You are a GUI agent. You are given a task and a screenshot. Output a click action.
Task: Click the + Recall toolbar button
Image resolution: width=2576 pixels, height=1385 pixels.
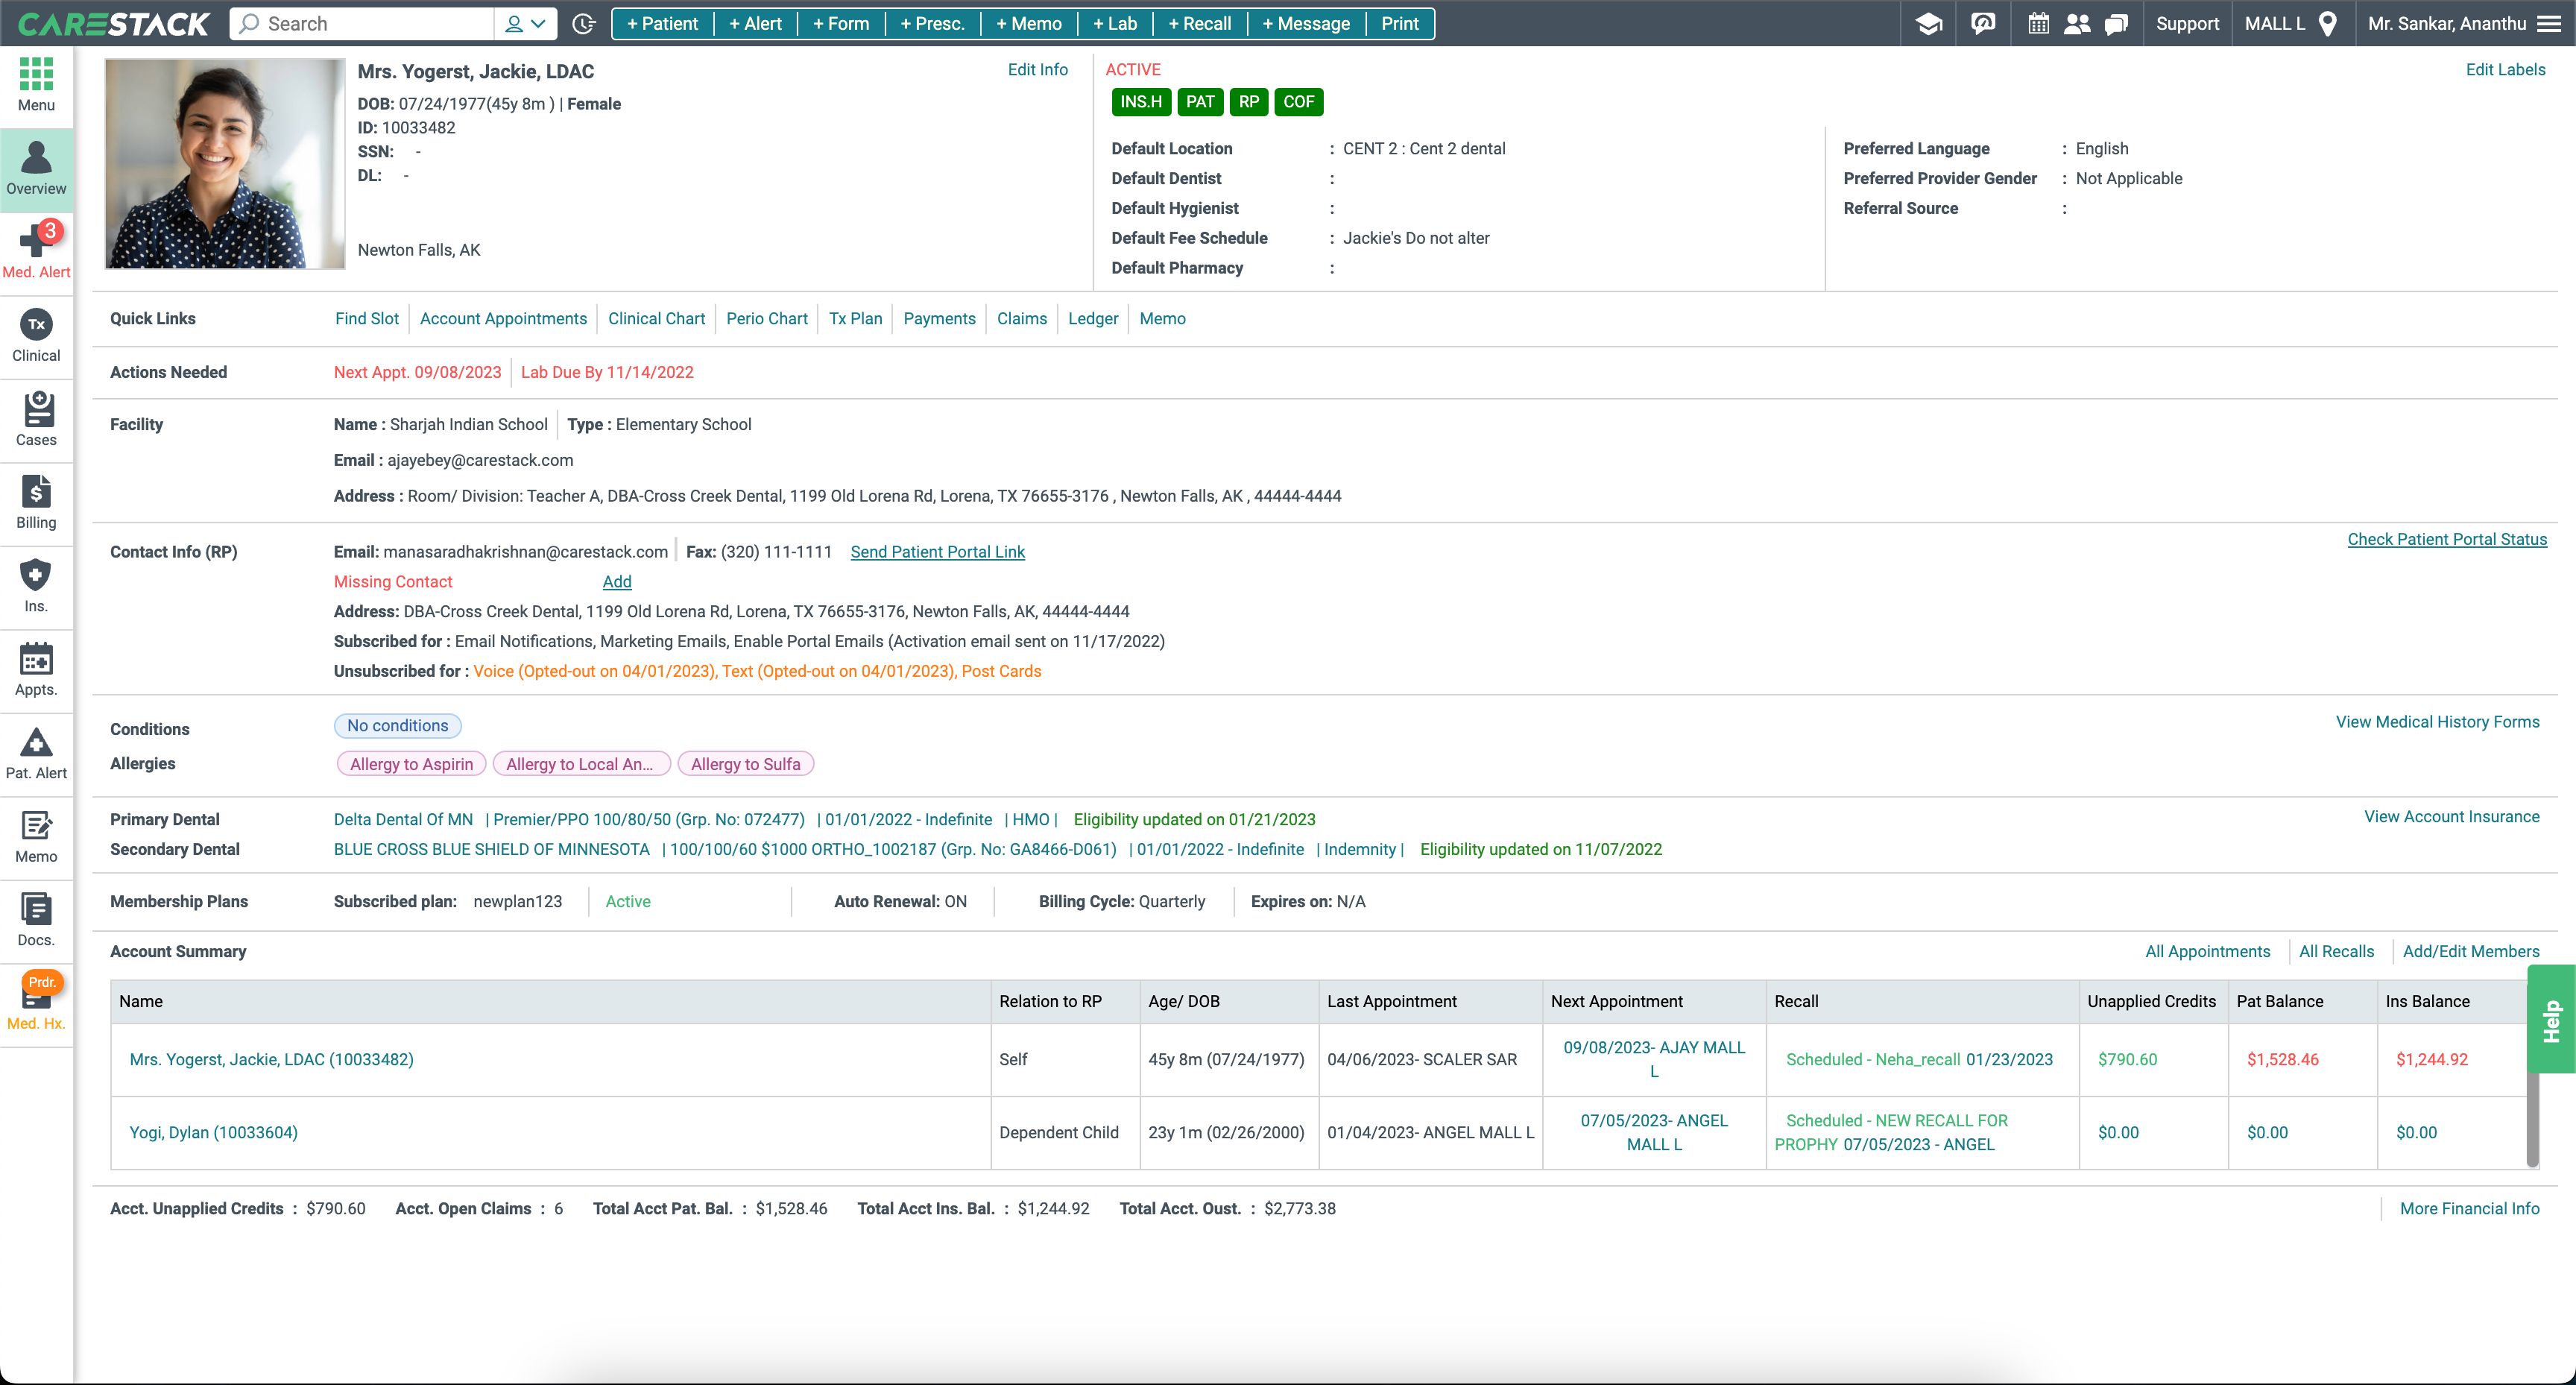pos(1200,24)
